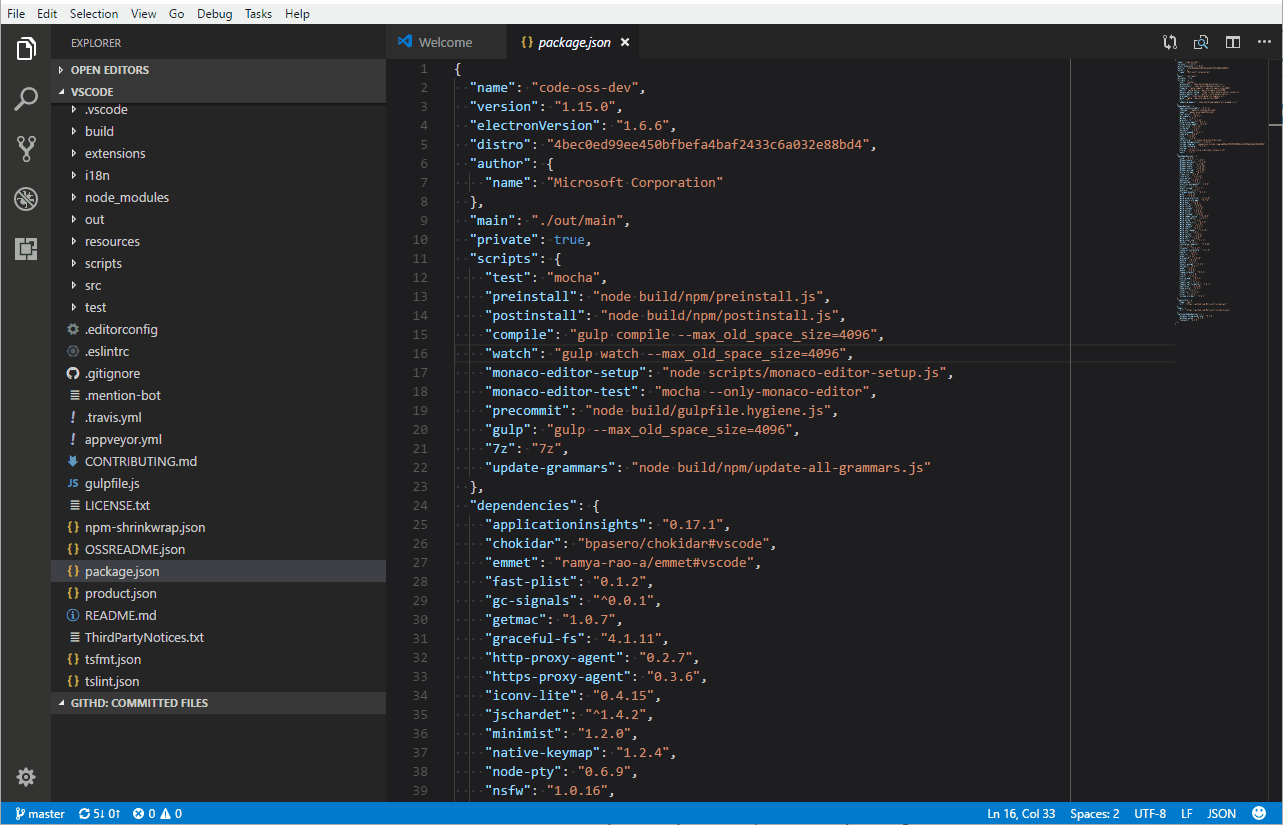Open the editor More Actions ellipsis
The height and width of the screenshot is (825, 1283).
(1264, 43)
